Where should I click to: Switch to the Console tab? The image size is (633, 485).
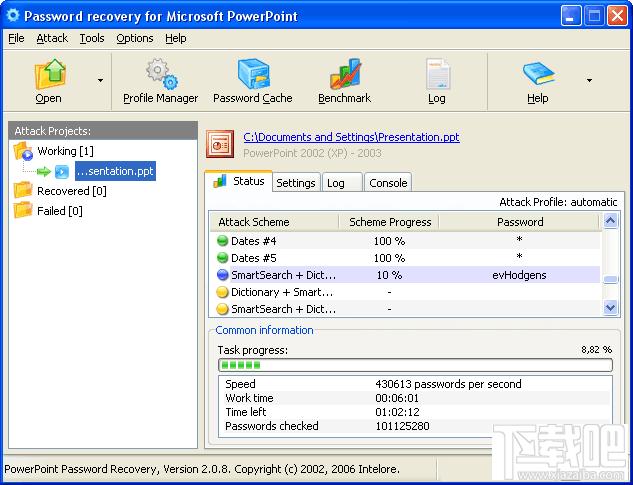click(x=388, y=183)
